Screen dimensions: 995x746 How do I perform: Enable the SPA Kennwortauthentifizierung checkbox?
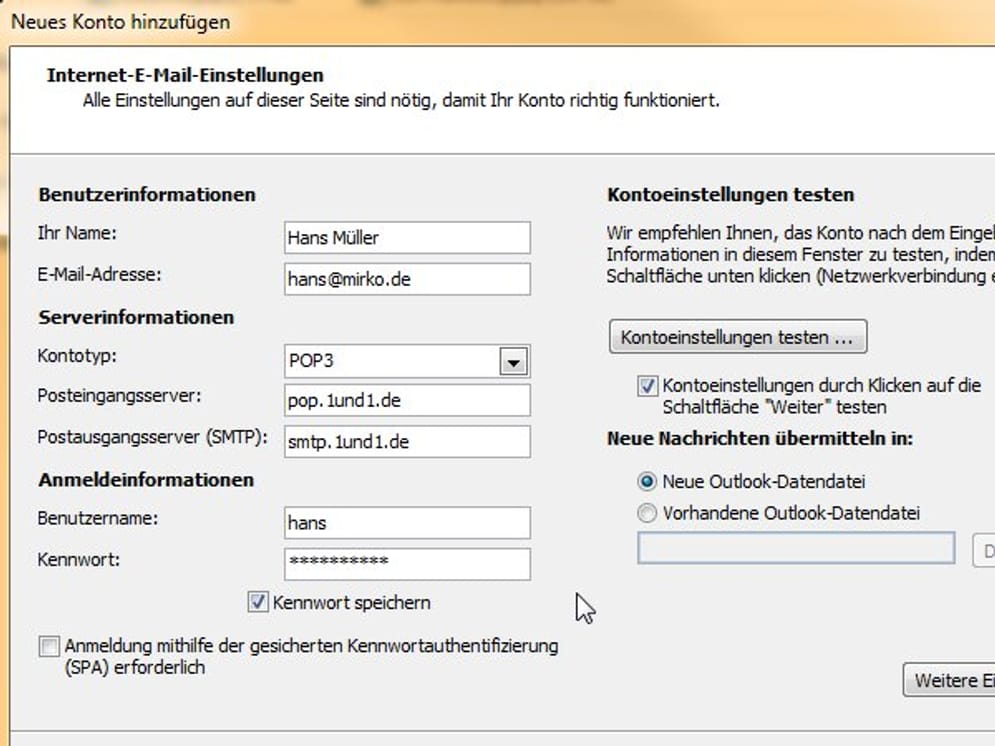(48, 647)
